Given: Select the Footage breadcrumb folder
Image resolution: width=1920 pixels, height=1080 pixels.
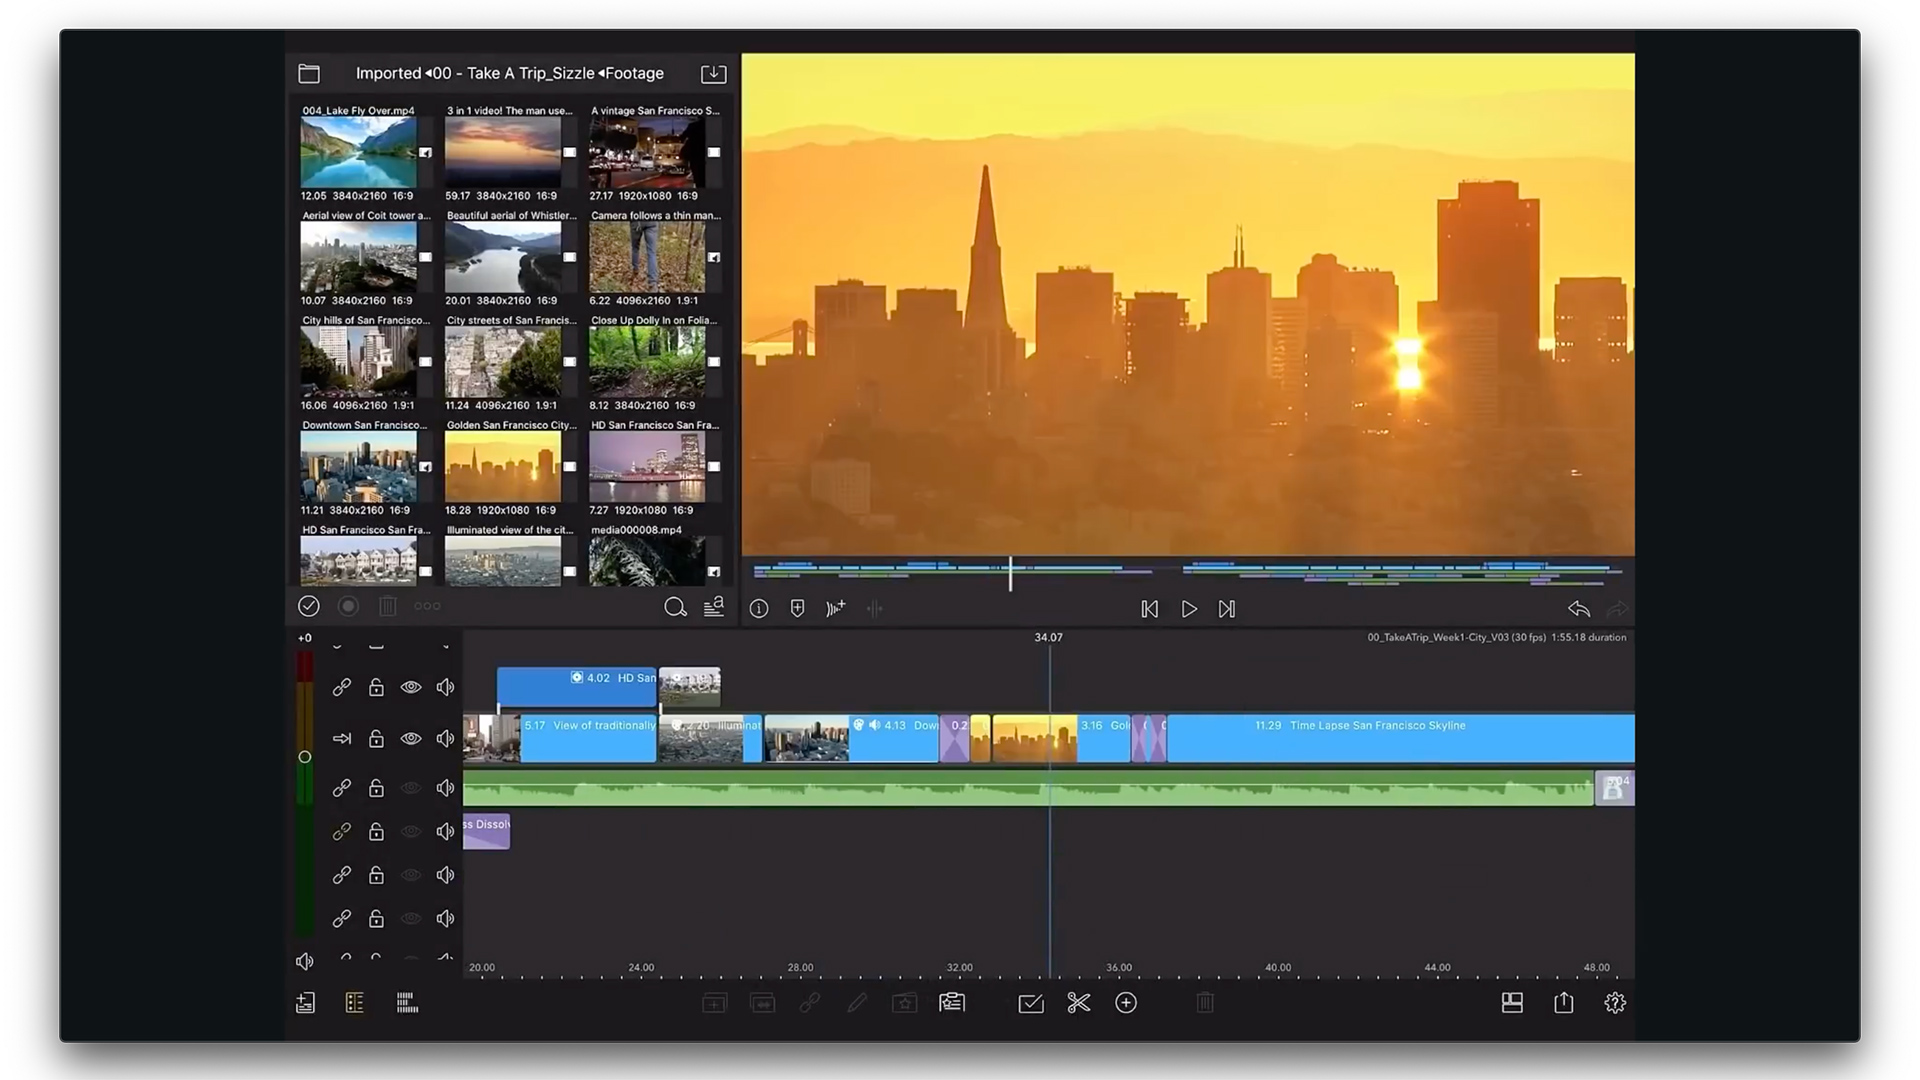Looking at the screenshot, I should 634,73.
